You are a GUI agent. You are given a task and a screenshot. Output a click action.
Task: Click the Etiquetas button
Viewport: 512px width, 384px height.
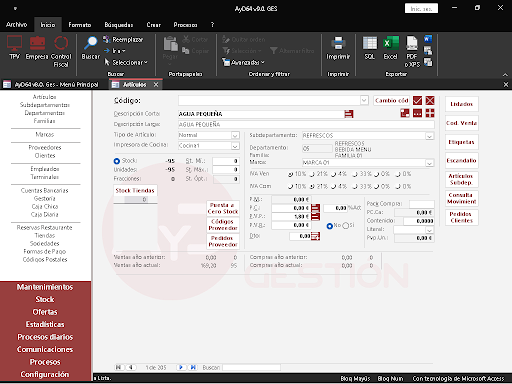[462, 142]
